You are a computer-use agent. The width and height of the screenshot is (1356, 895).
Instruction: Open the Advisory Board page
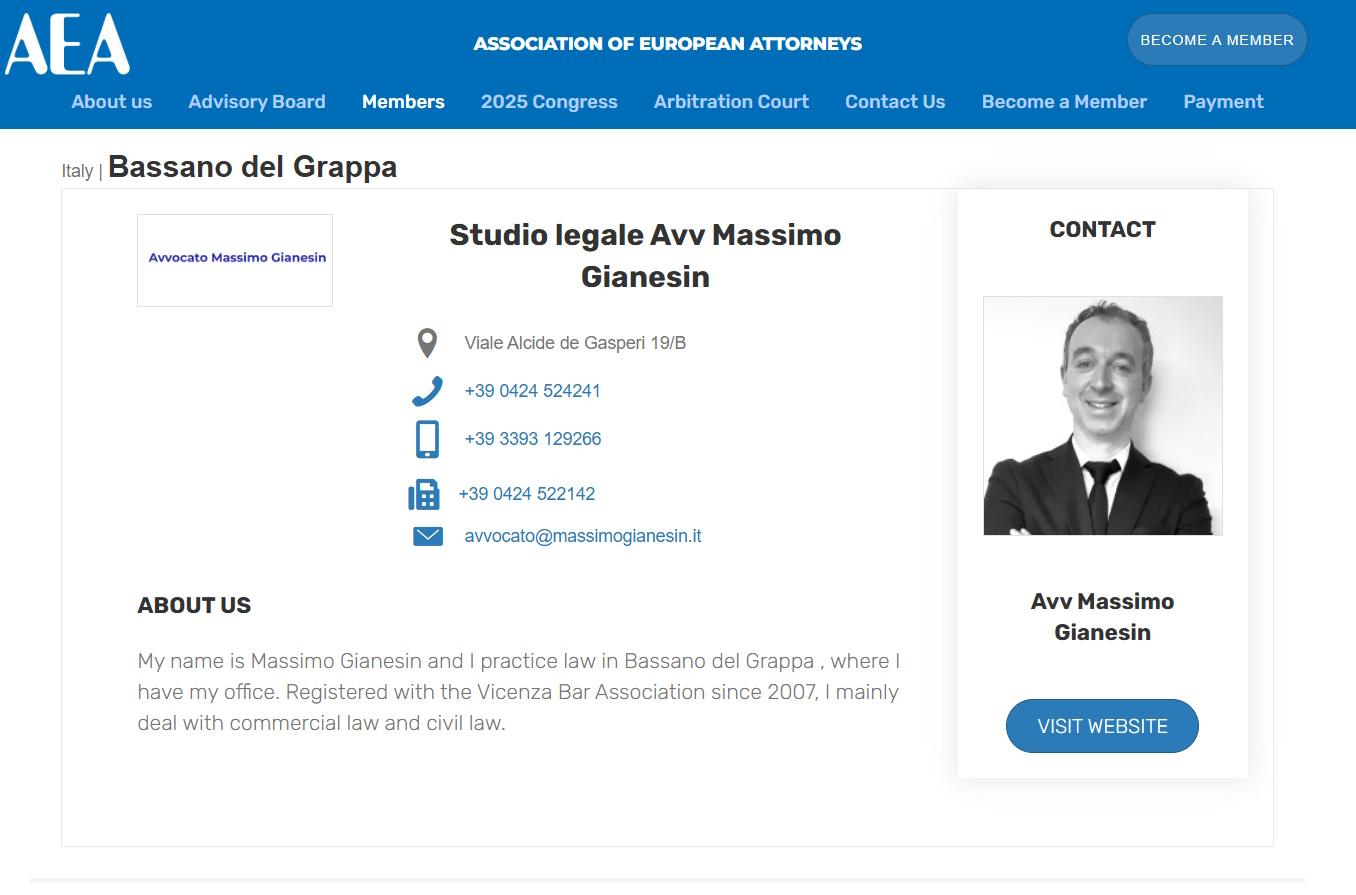coord(256,101)
